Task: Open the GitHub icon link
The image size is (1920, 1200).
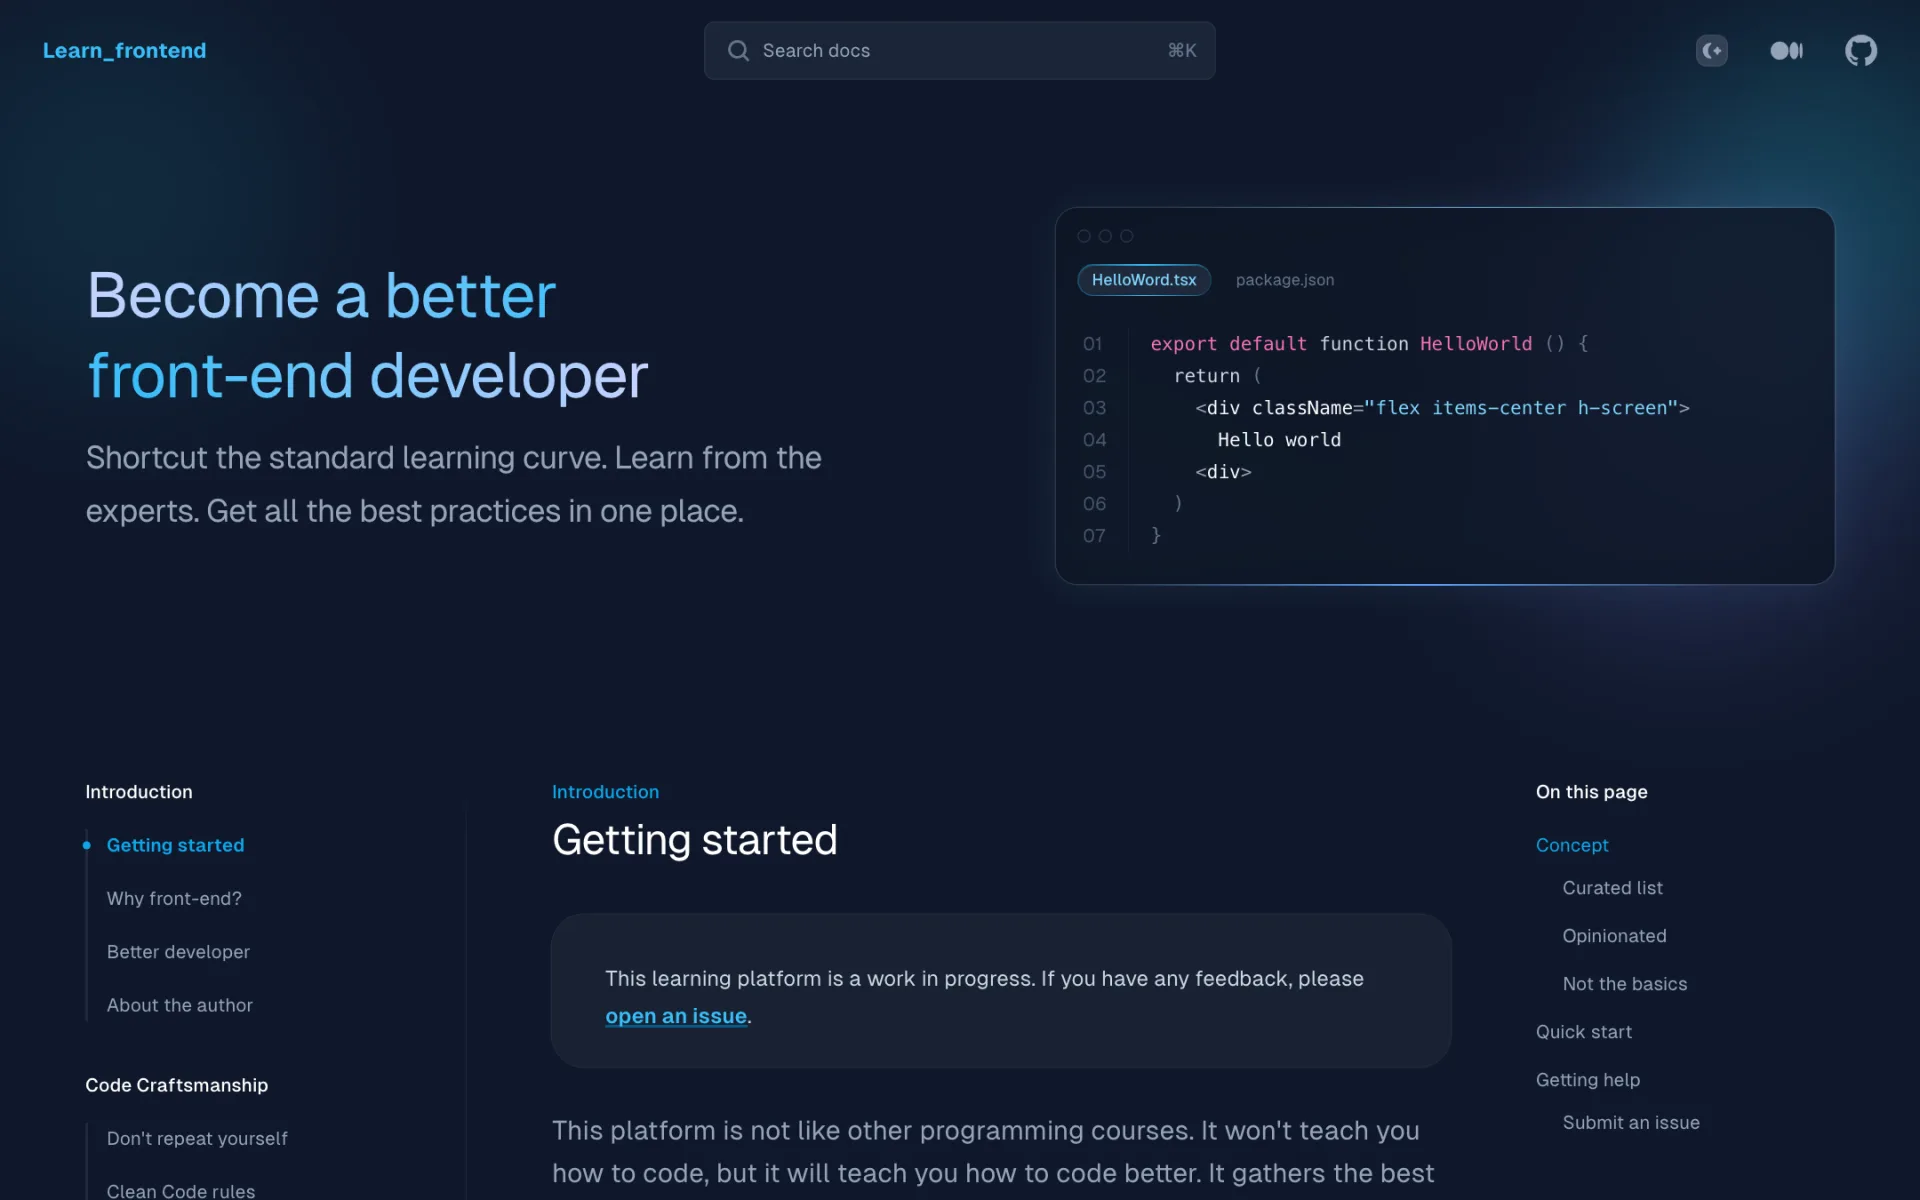Action: [1861, 51]
